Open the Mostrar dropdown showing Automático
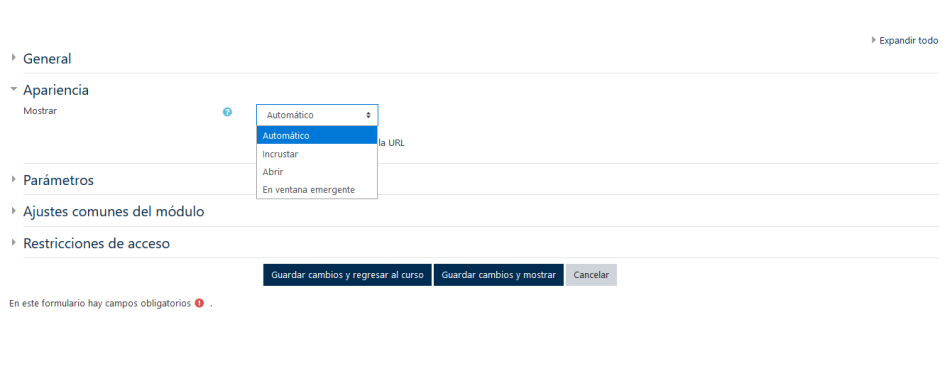Viewport: 947px width, 389px height. 317,115
